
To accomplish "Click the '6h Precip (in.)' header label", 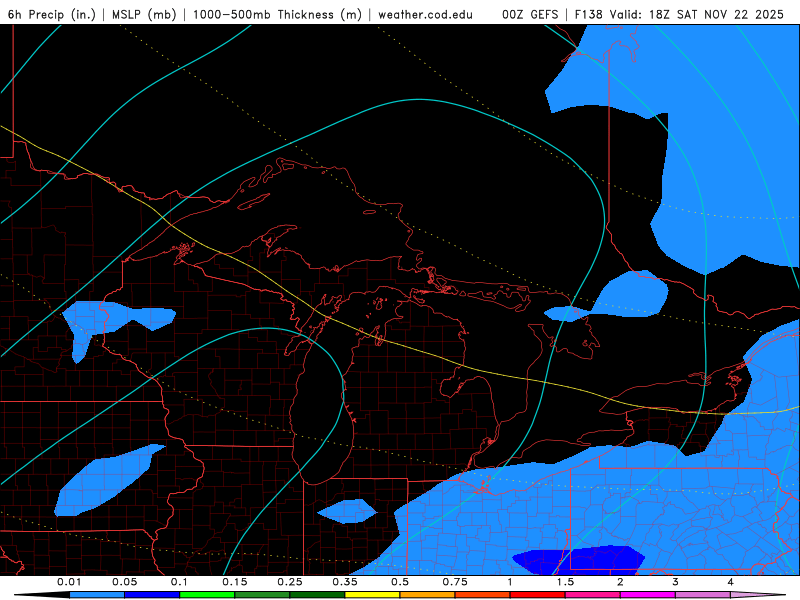I will click(52, 14).
